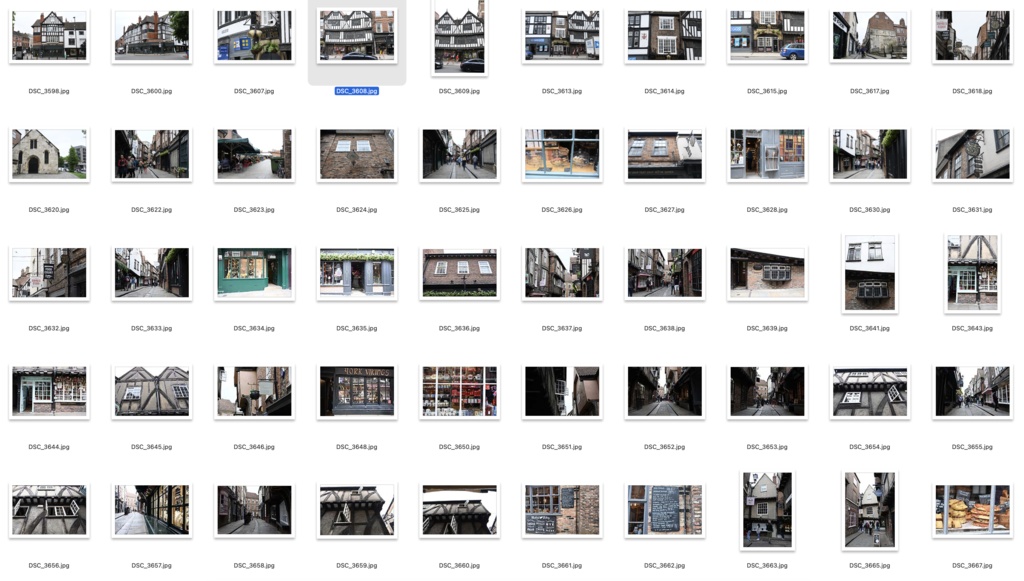
Task: Select timber gable thumbnail DSC_3645.jpg
Action: pos(152,392)
